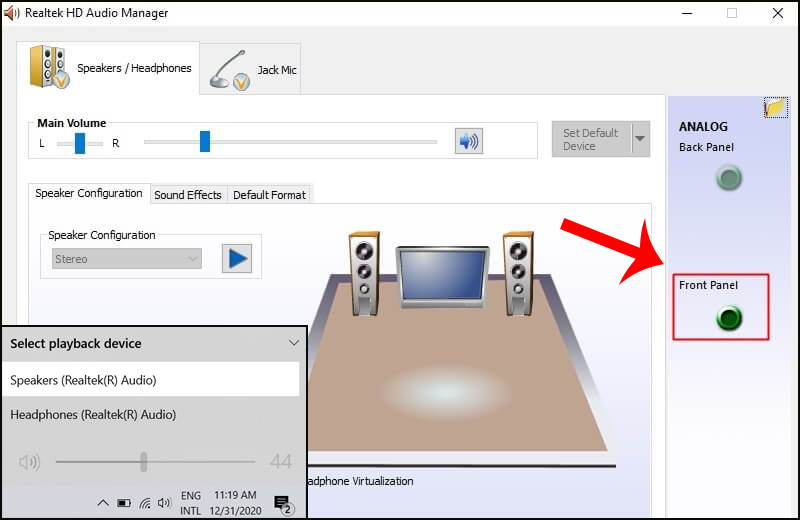
Task: Open the Sound Effects tab
Action: click(x=188, y=195)
